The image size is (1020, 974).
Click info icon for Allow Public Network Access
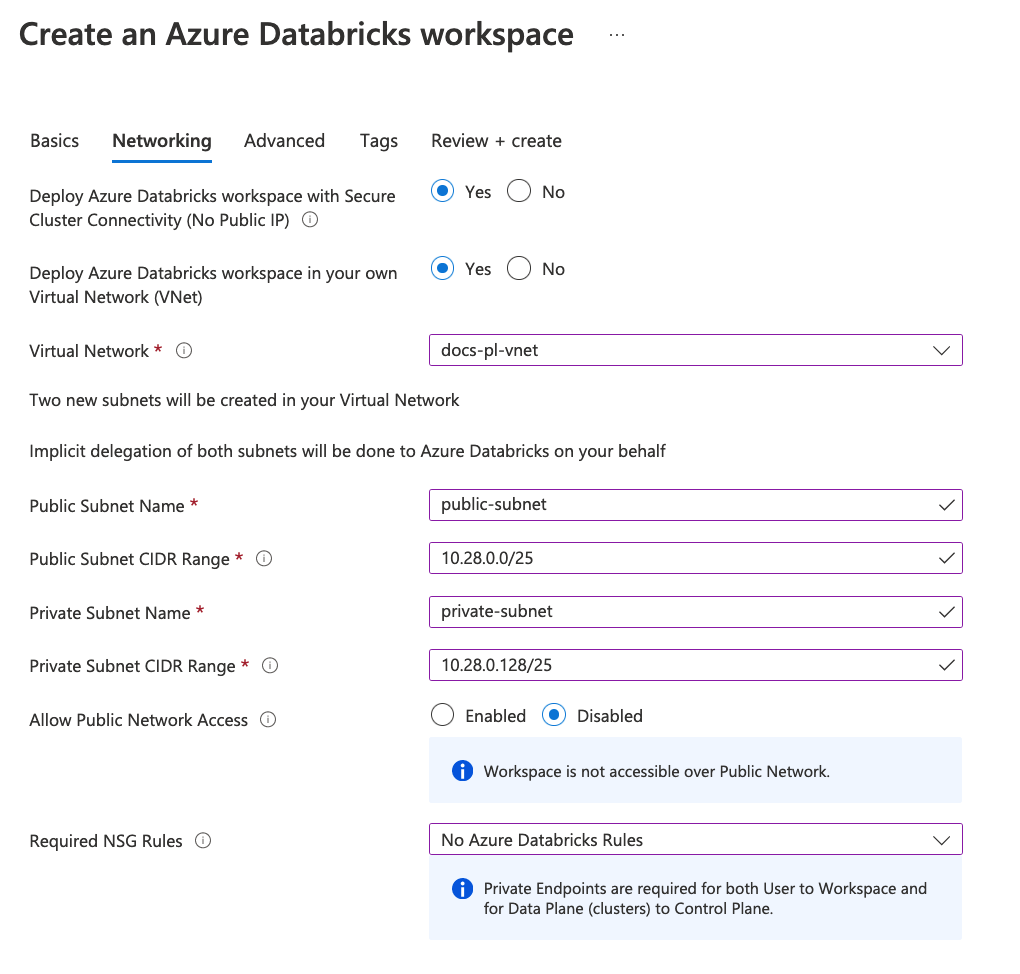pos(268,720)
